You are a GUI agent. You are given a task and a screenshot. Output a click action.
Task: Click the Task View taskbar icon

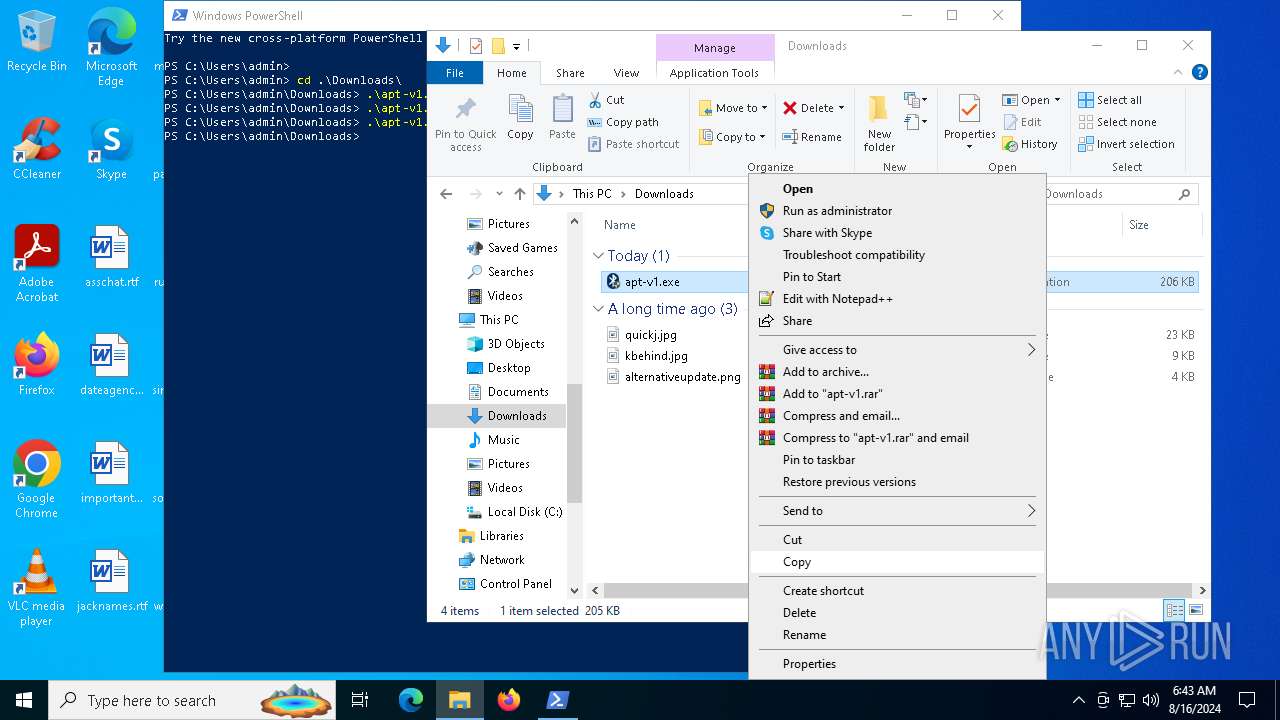361,700
